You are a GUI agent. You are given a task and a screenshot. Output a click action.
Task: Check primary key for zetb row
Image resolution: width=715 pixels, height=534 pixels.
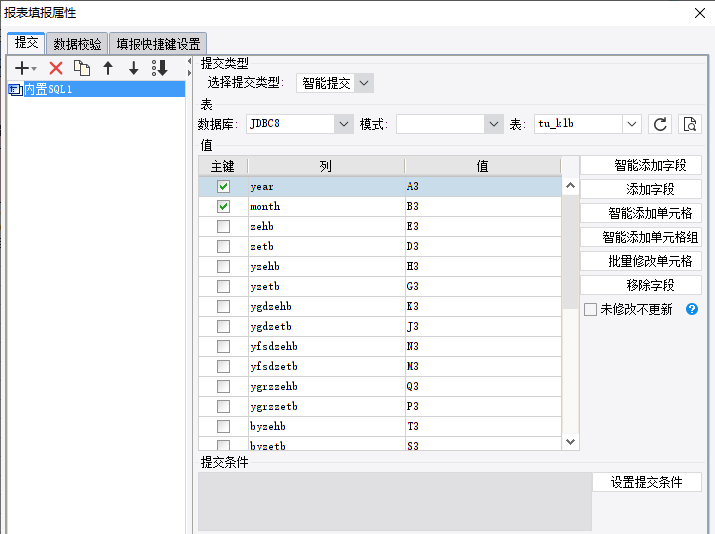click(223, 247)
